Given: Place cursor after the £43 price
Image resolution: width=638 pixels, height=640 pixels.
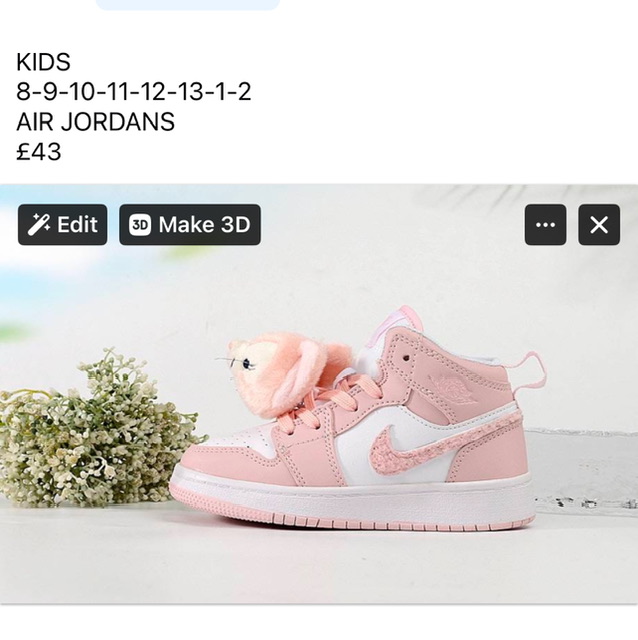Looking at the screenshot, I should point(61,151).
